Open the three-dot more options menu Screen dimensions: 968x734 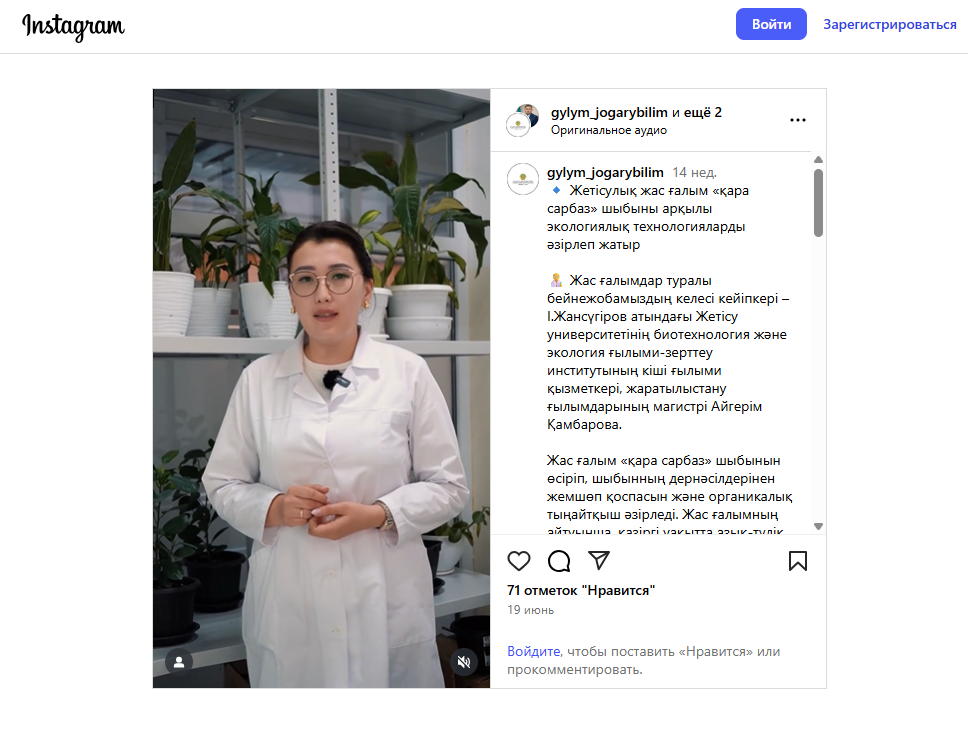(798, 120)
